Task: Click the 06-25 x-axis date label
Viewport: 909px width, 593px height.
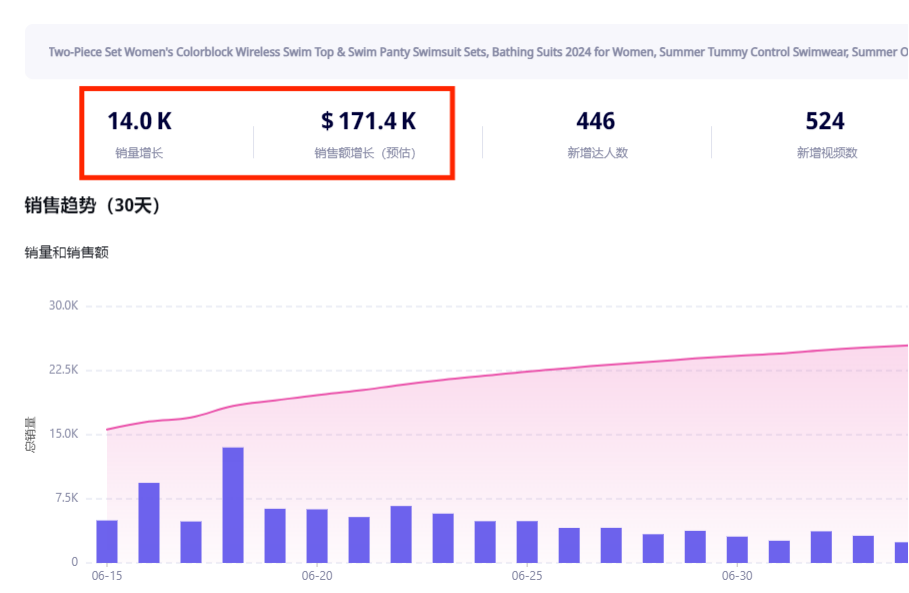Action: tap(526, 576)
